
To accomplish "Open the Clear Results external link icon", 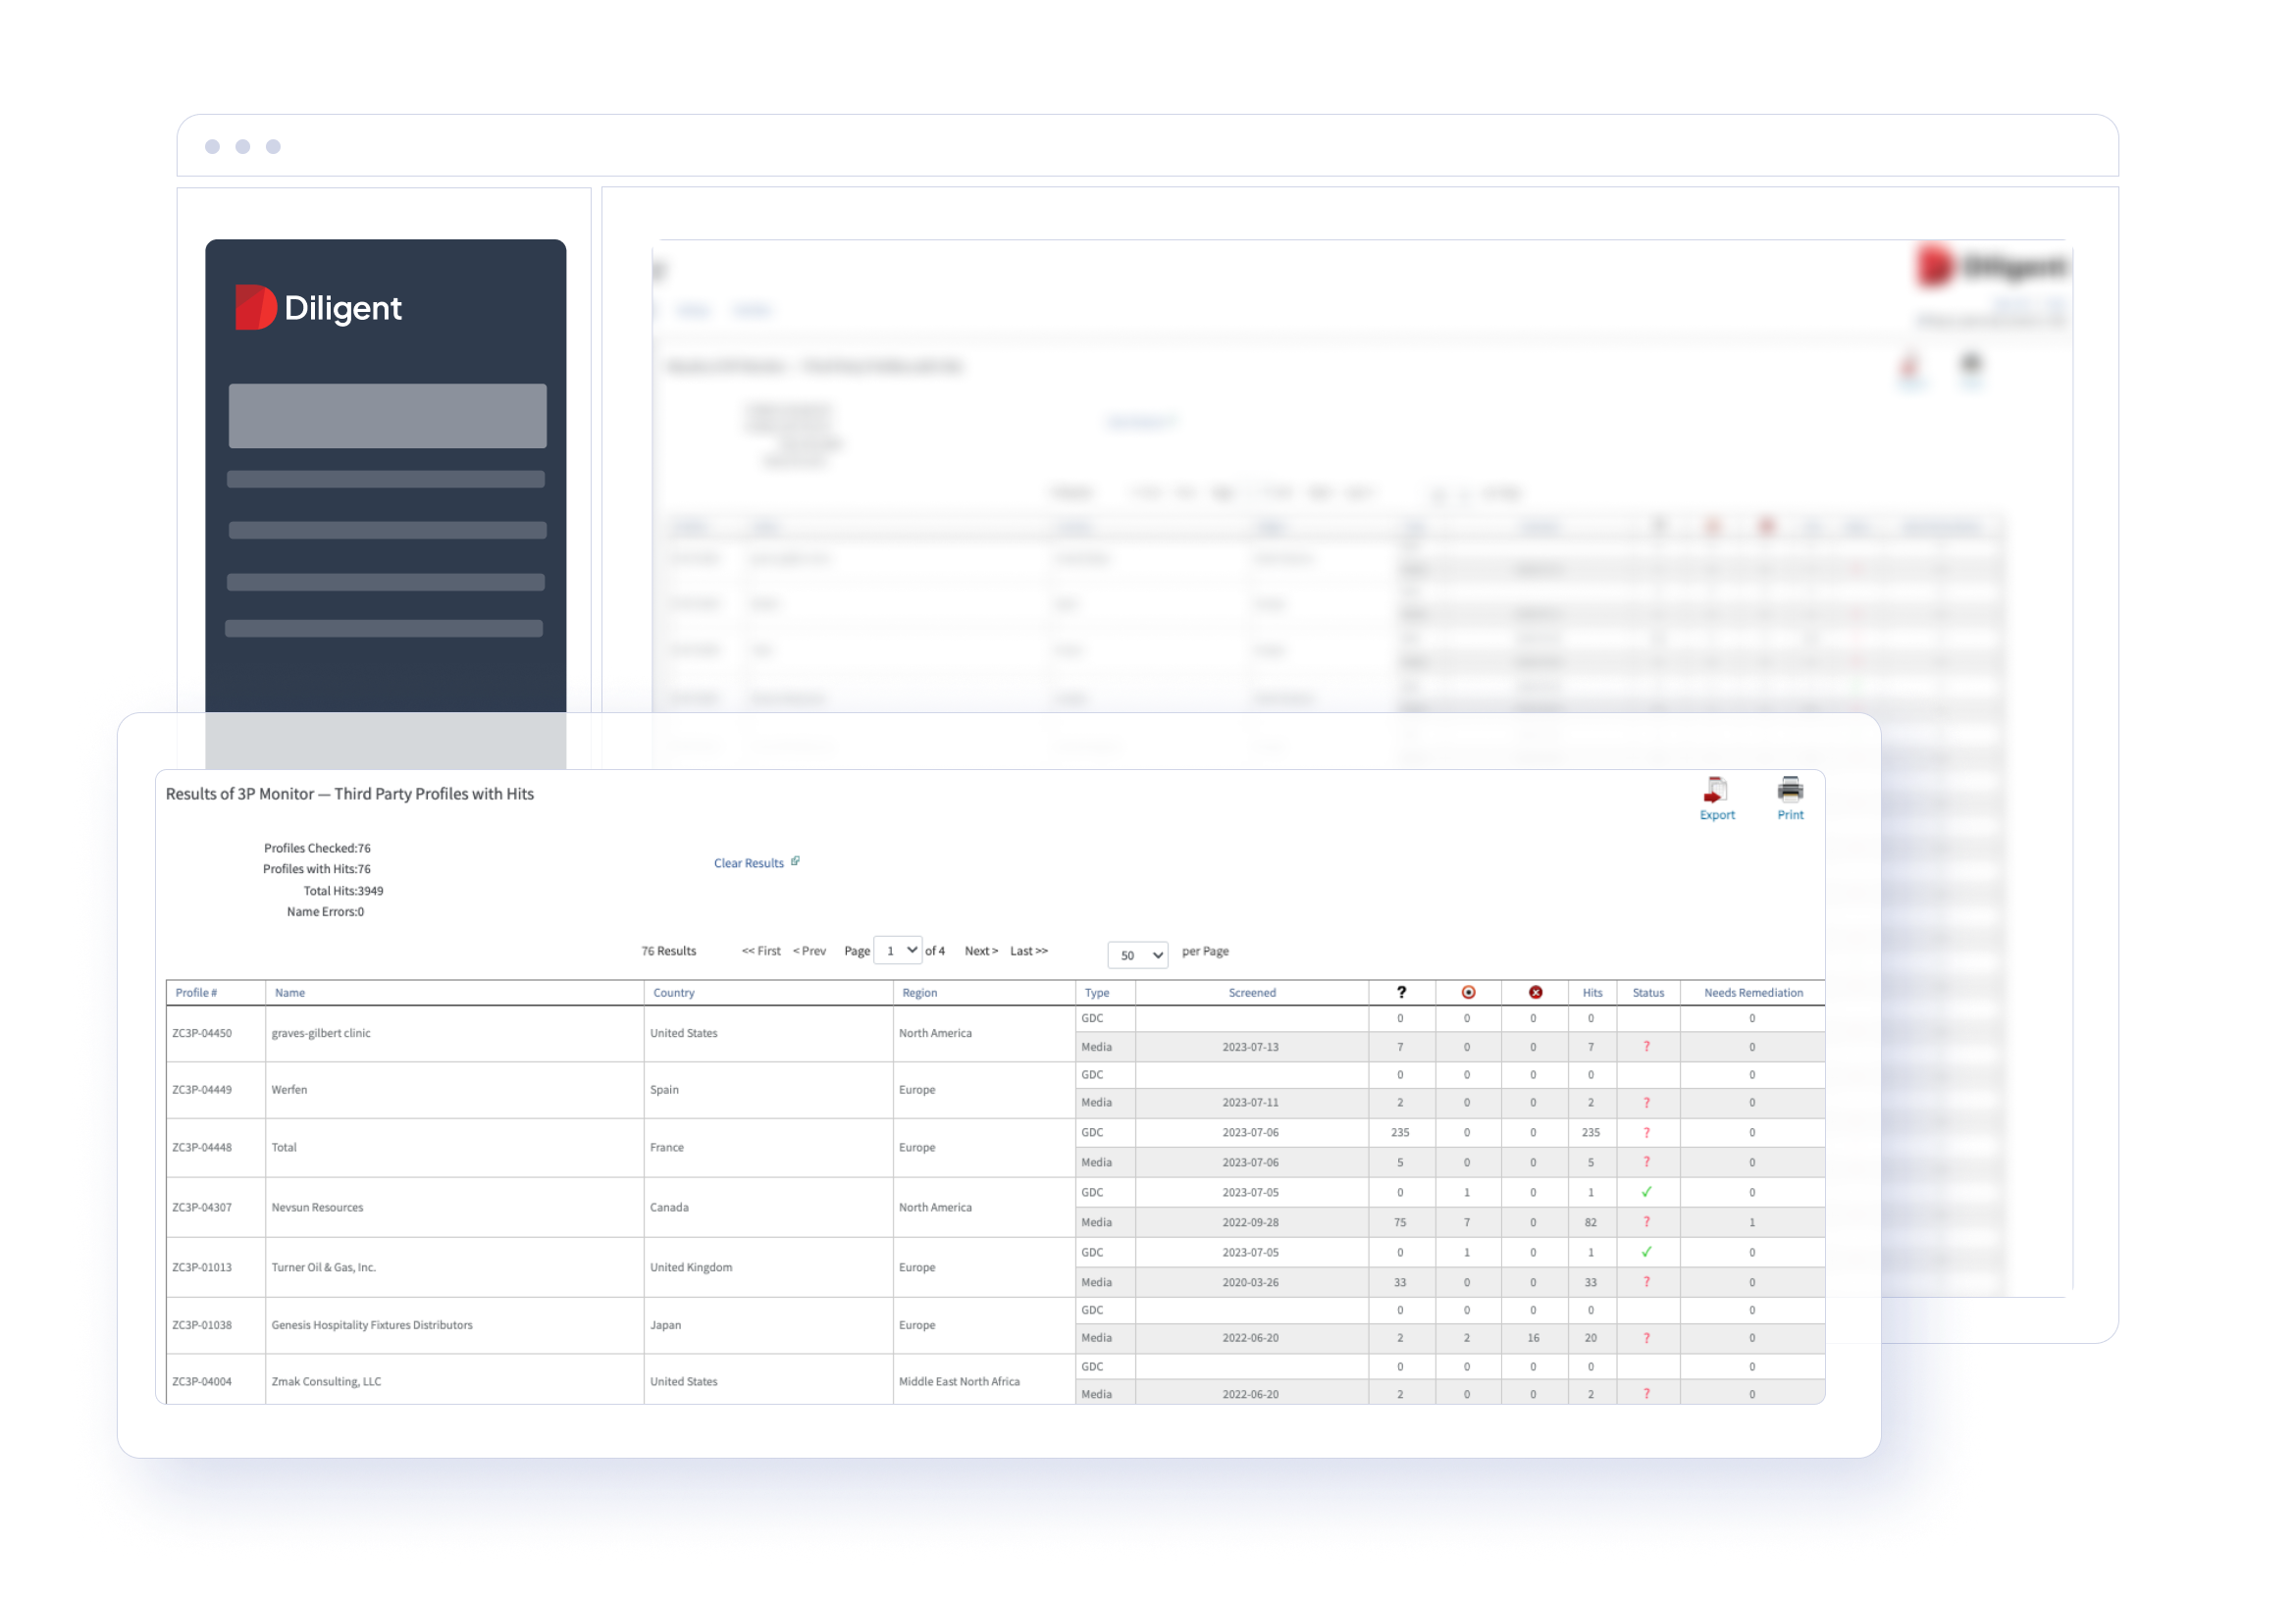I will point(795,861).
